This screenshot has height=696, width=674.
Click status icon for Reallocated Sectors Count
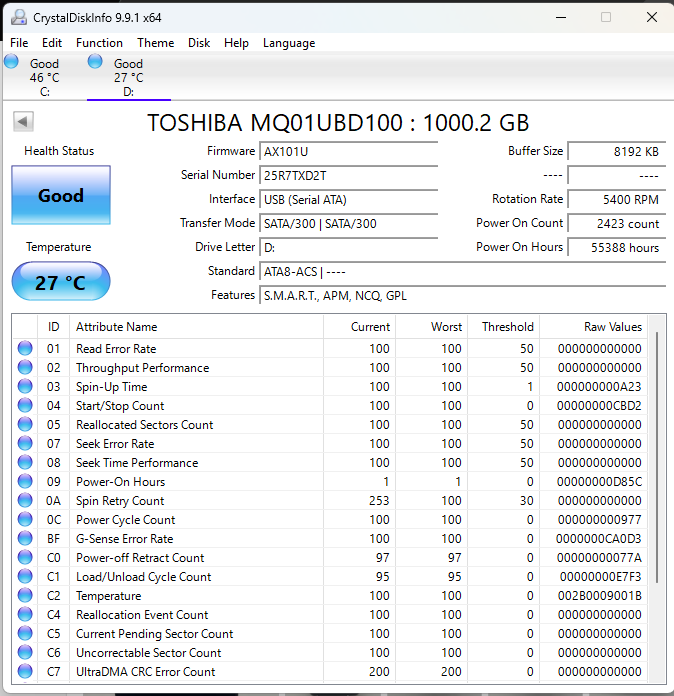(x=25, y=424)
